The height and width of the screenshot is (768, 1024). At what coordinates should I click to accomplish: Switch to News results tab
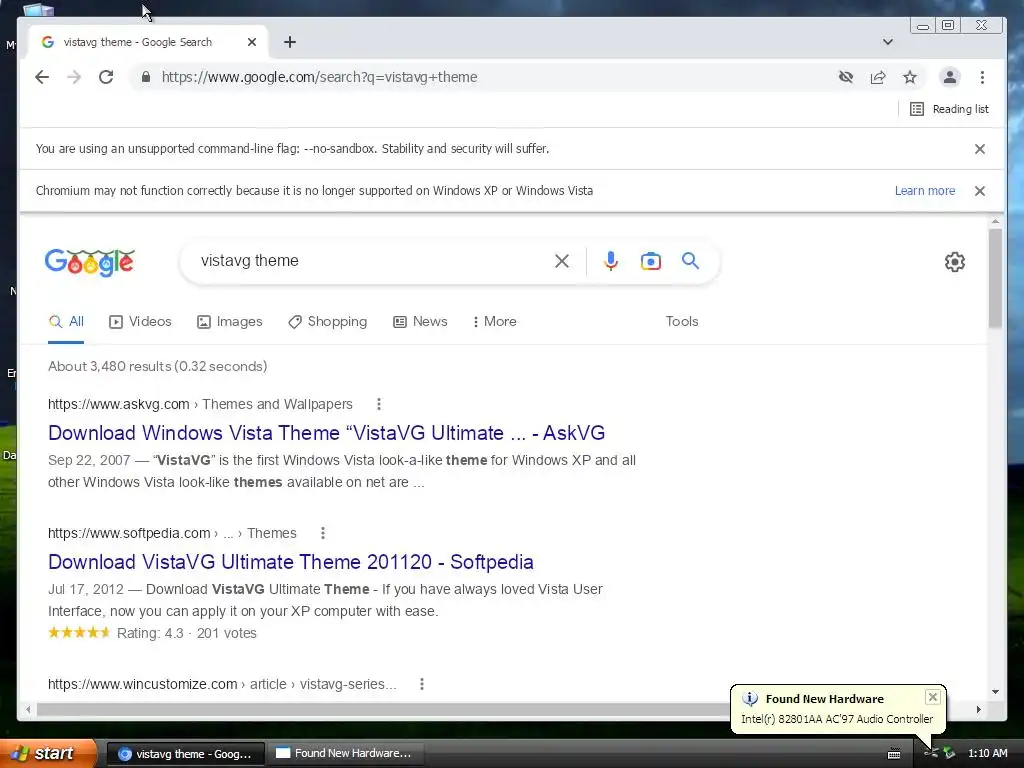coord(420,321)
